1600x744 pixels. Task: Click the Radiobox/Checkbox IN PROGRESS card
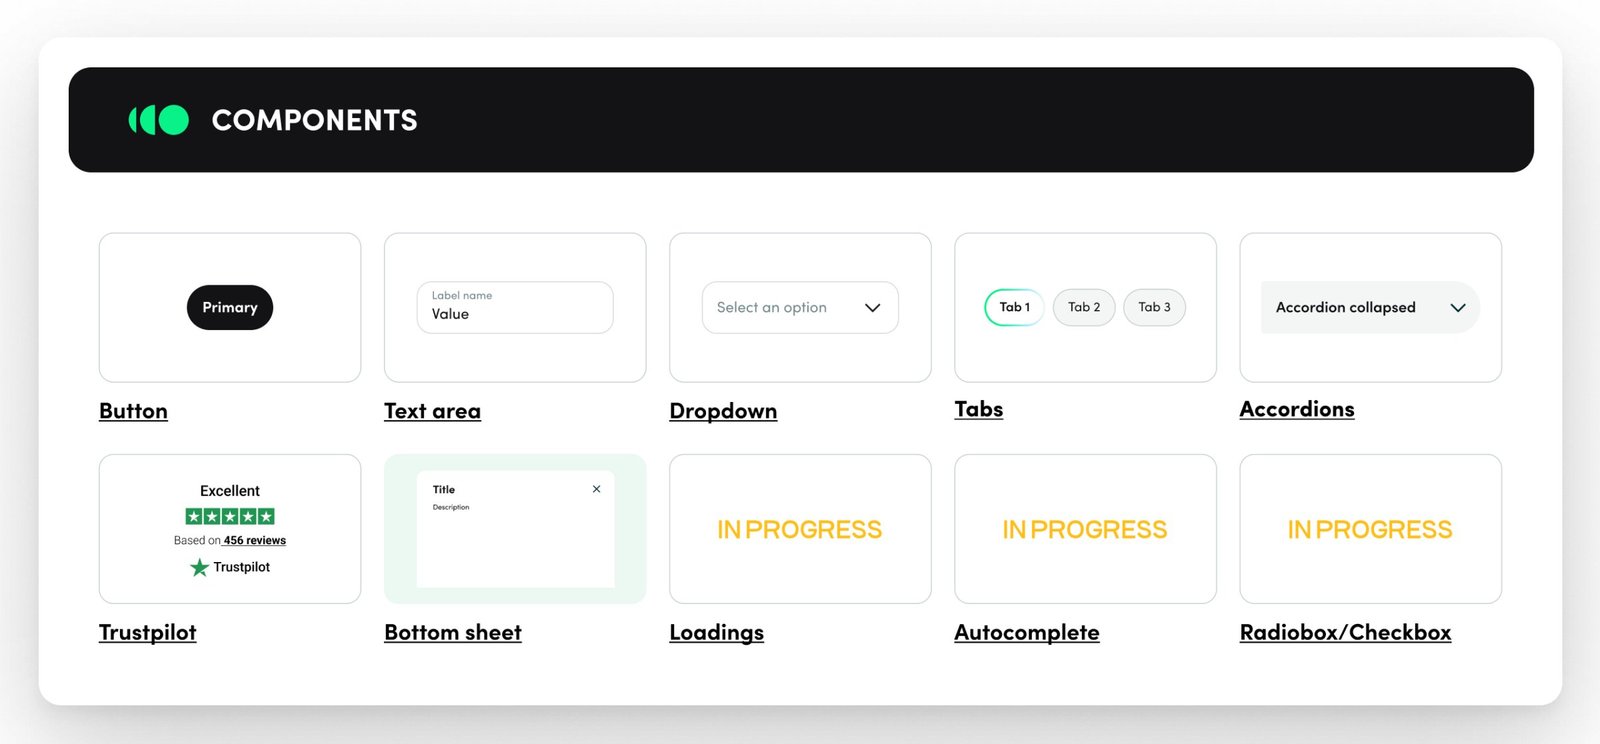pos(1370,529)
